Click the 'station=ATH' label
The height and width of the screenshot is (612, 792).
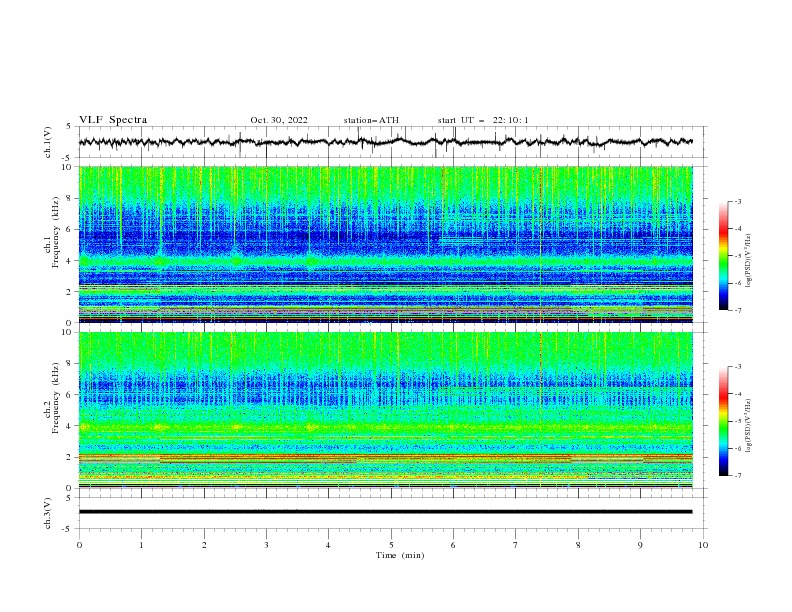371,120
